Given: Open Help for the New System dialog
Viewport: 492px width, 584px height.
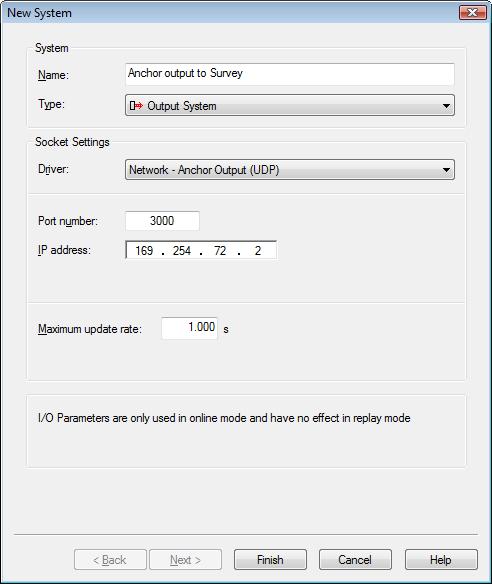Looking at the screenshot, I should tap(441, 559).
